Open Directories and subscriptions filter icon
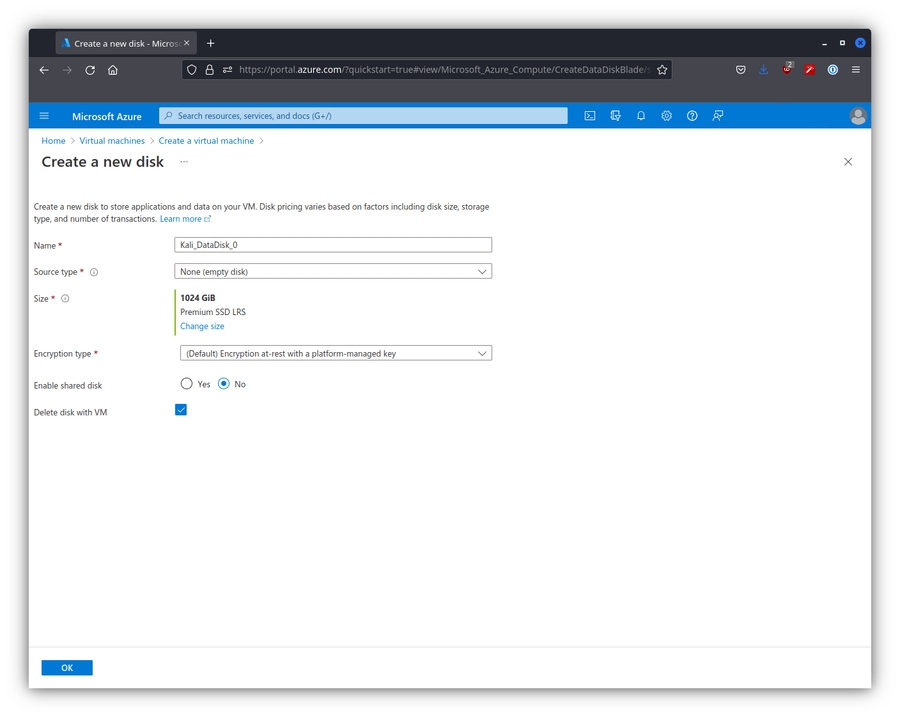The width and height of the screenshot is (900, 717). (x=616, y=116)
